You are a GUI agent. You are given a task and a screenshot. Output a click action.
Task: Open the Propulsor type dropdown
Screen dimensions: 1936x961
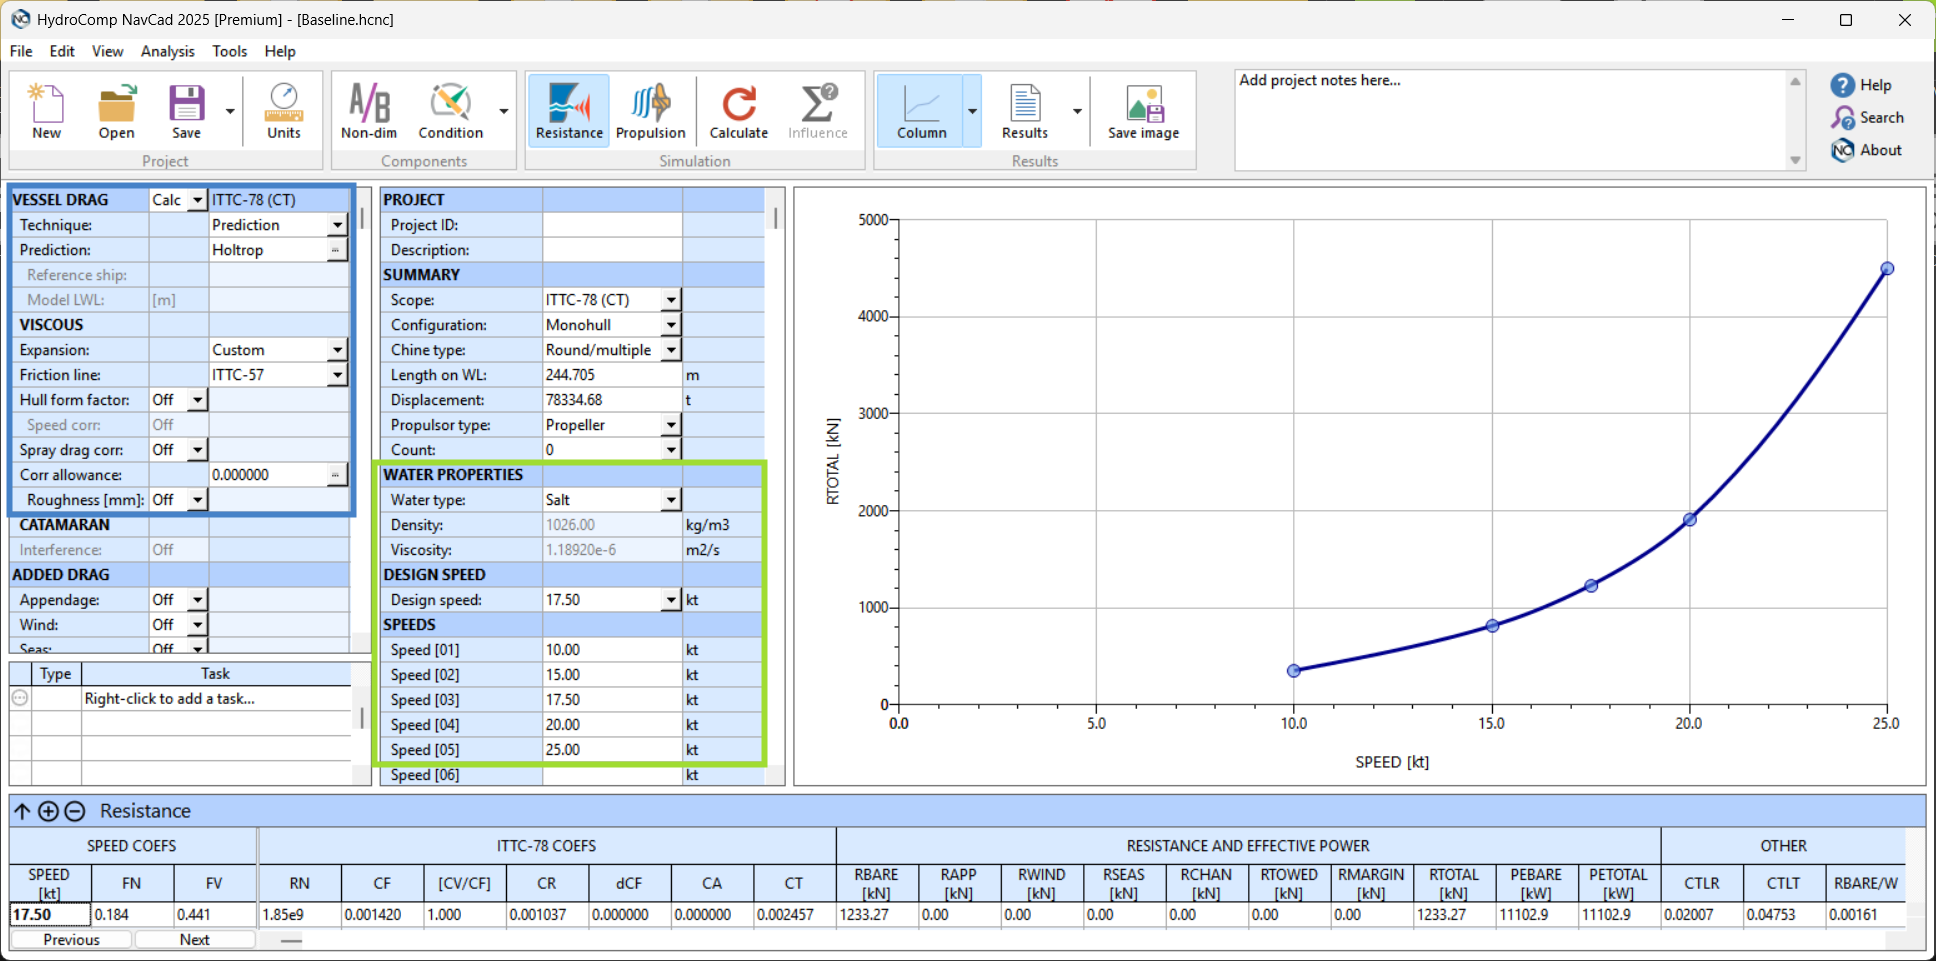pyautogui.click(x=671, y=425)
